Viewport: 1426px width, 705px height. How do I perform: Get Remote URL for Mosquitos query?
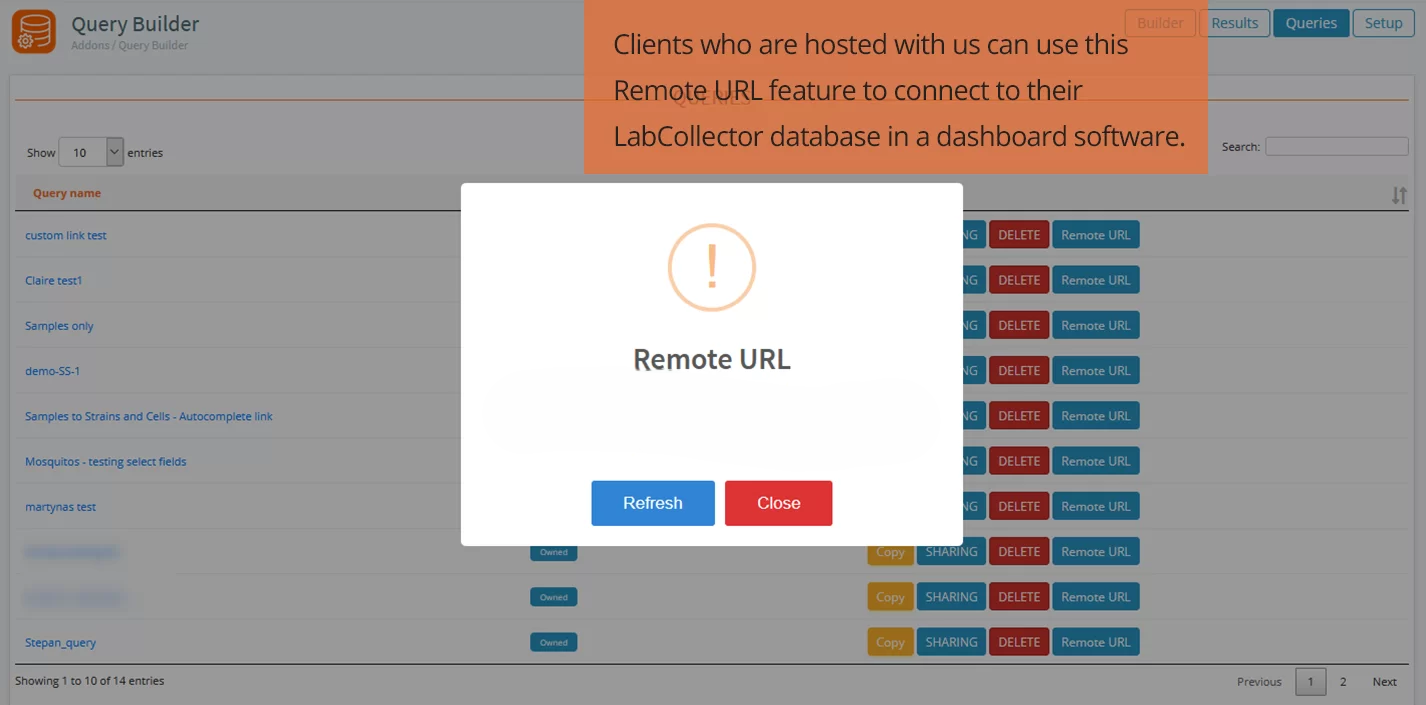click(1096, 461)
